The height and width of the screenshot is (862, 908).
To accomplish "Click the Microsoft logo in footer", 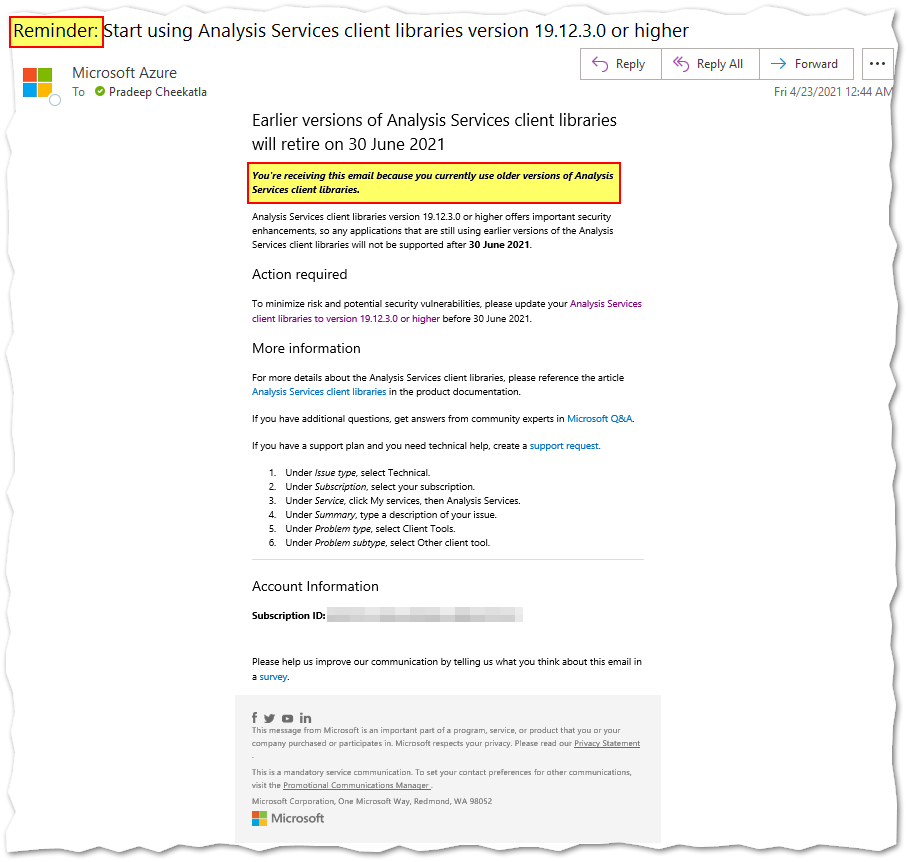I will (x=288, y=818).
